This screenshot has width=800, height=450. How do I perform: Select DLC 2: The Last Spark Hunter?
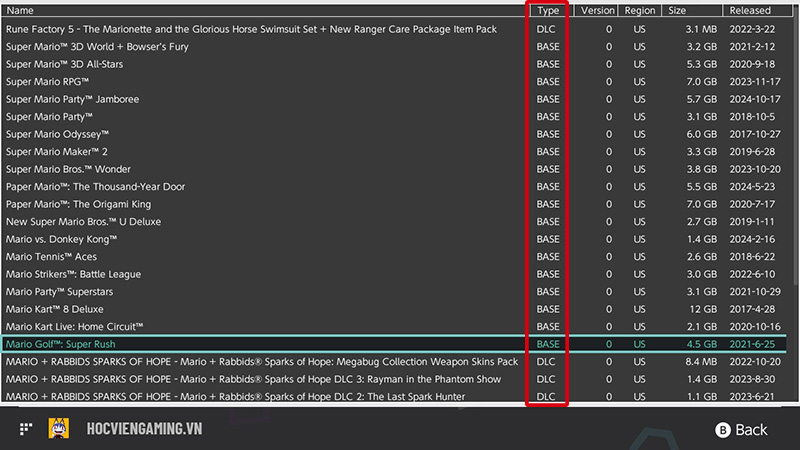[394, 396]
